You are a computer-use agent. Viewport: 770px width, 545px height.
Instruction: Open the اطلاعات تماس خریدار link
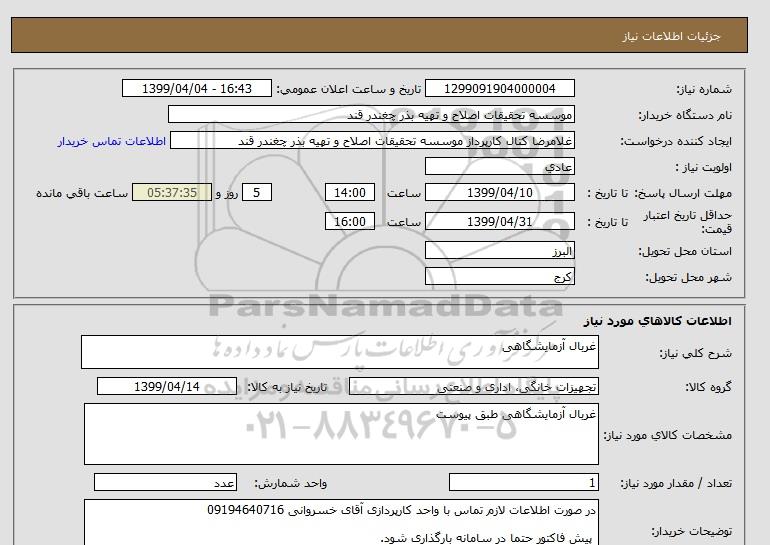coord(111,141)
